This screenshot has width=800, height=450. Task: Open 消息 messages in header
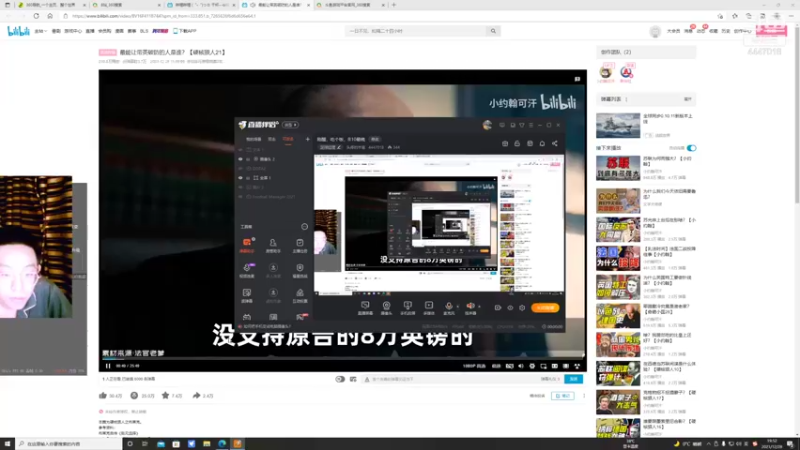688,31
